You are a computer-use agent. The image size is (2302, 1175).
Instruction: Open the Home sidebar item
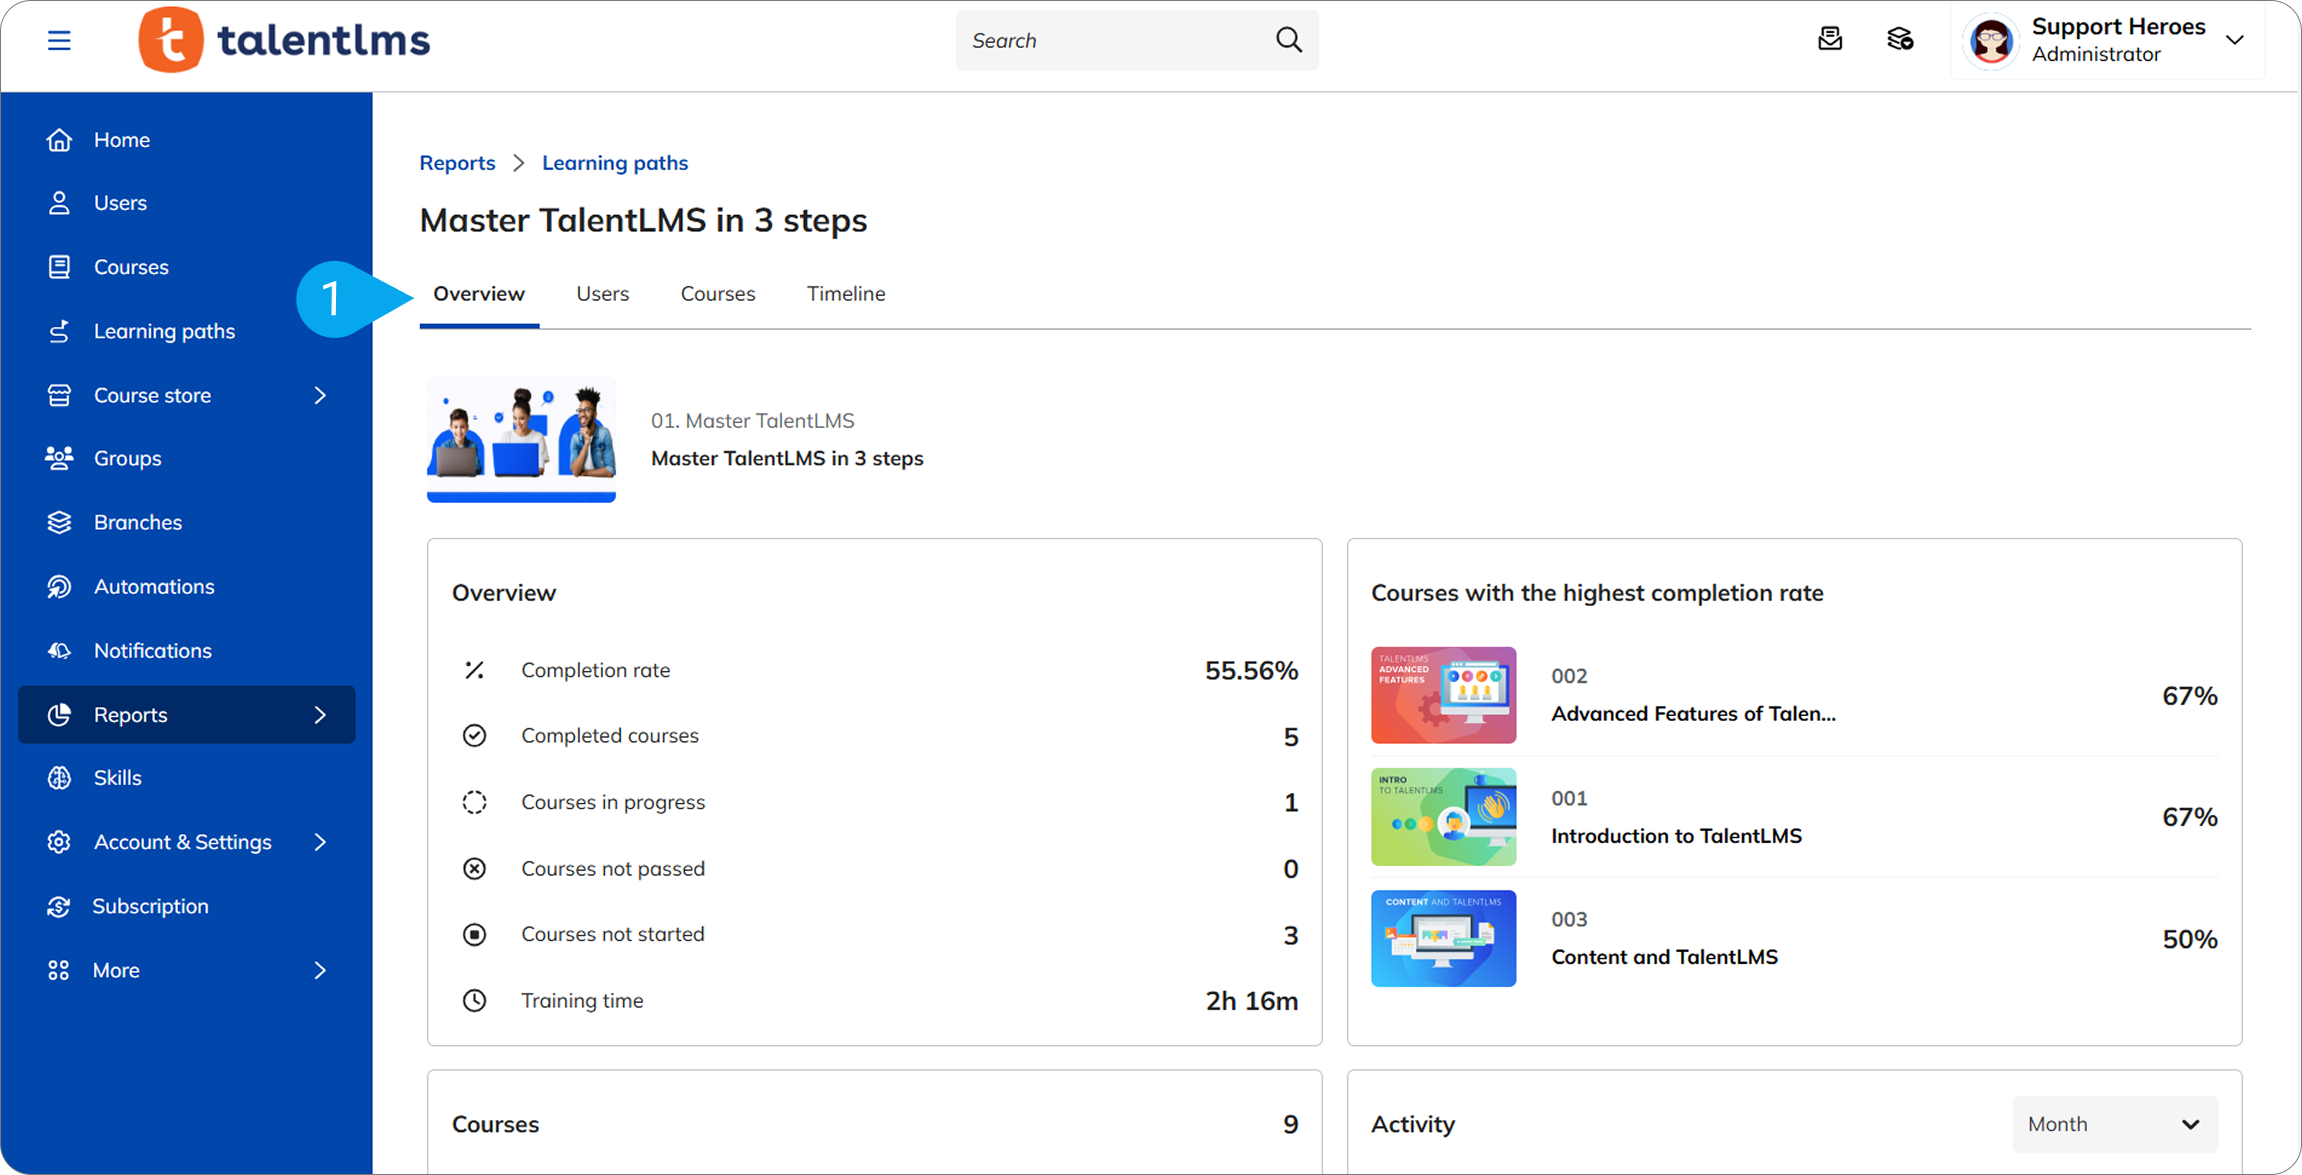click(121, 140)
